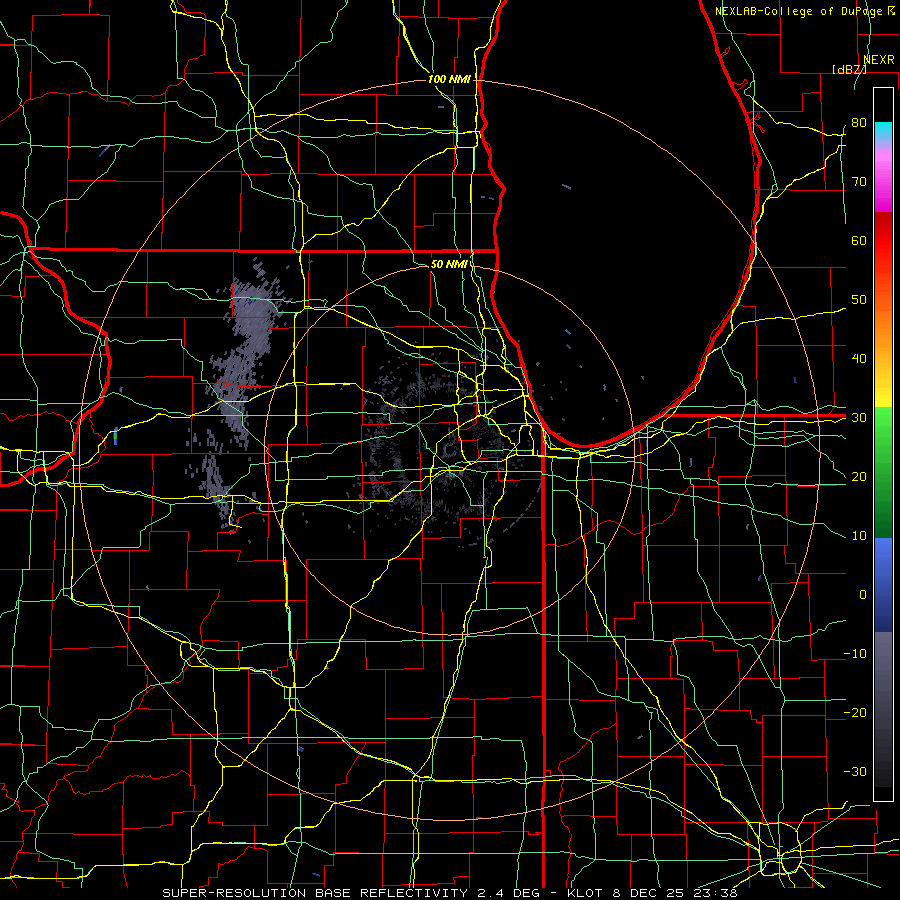Click "SUPER-RESOLUTION BASE REFLECTIVITY" in the bottom caption
The image size is (900, 900).
tap(315, 893)
